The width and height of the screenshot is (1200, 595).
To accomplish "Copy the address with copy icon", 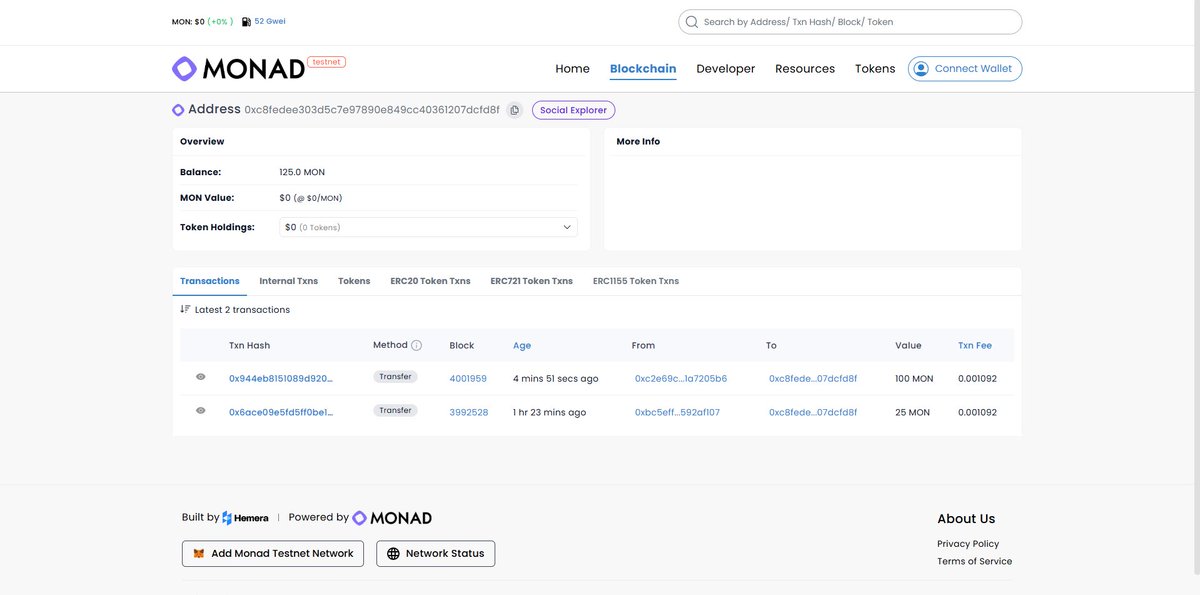I will coord(514,110).
